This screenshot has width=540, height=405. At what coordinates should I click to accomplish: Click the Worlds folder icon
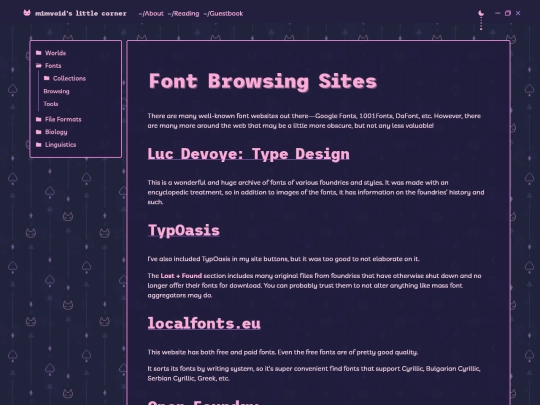click(39, 53)
